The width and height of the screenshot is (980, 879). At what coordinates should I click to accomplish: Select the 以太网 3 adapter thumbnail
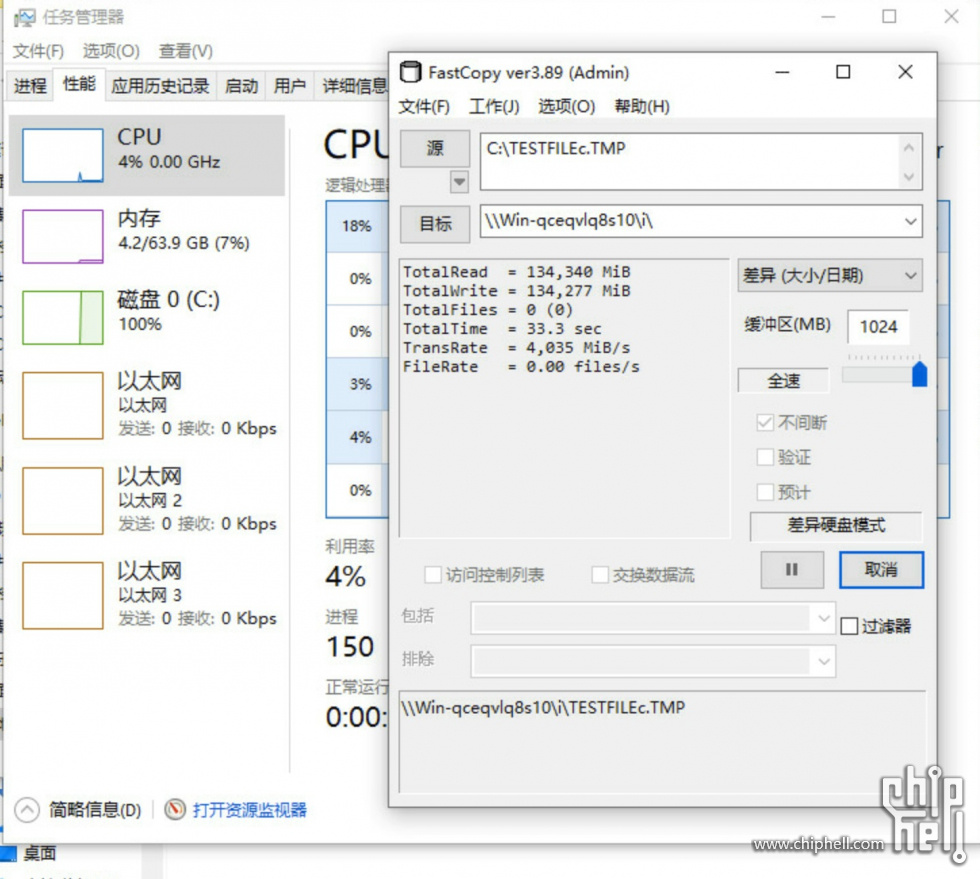coord(62,595)
